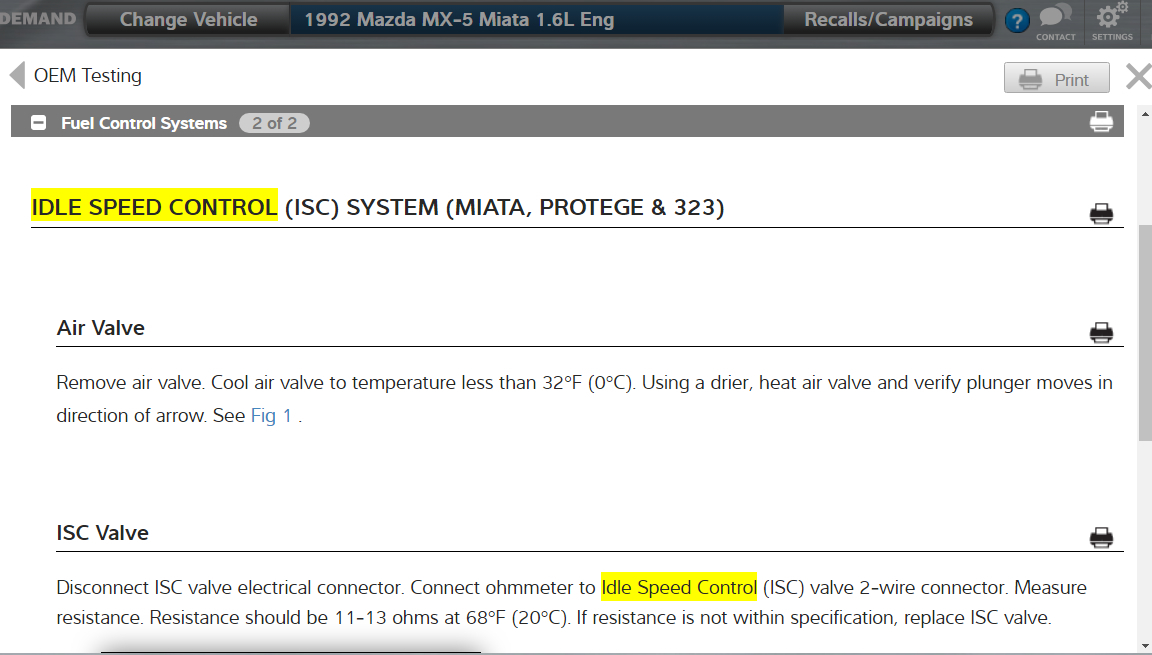Open the Settings gear icon
This screenshot has width=1152, height=655.
[1111, 21]
